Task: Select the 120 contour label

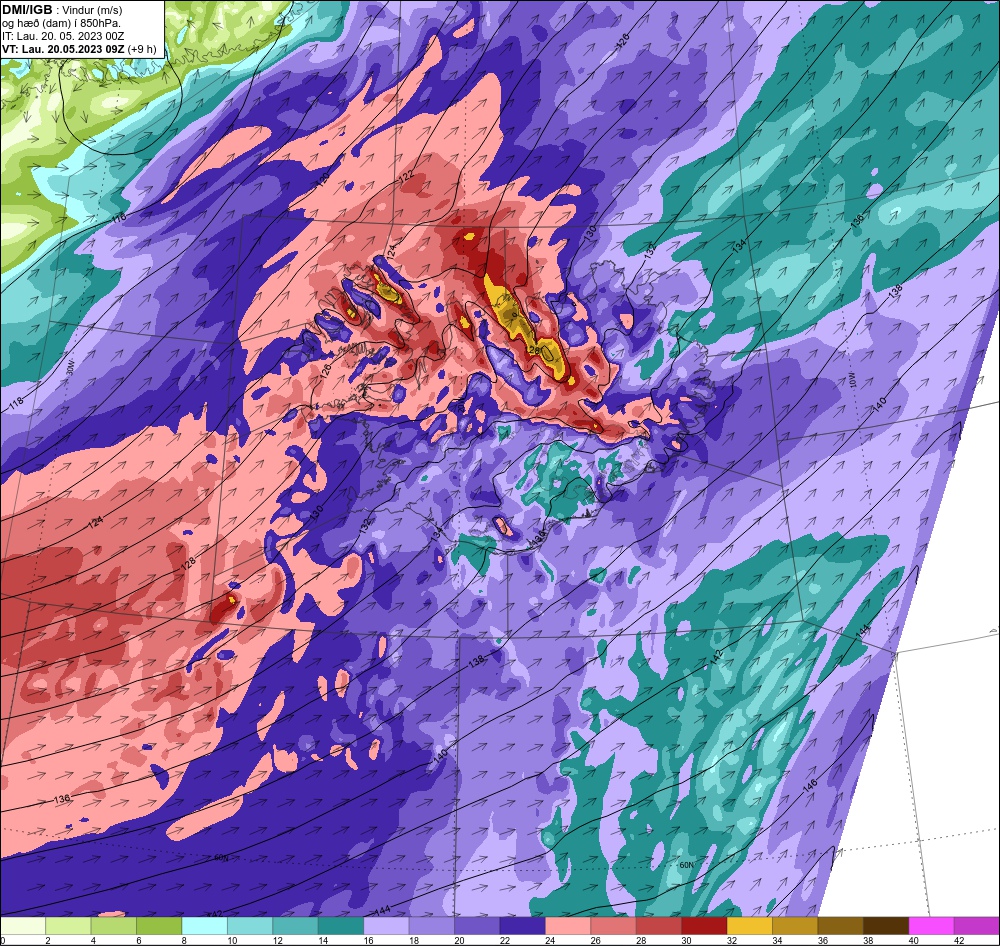Action: (x=324, y=179)
